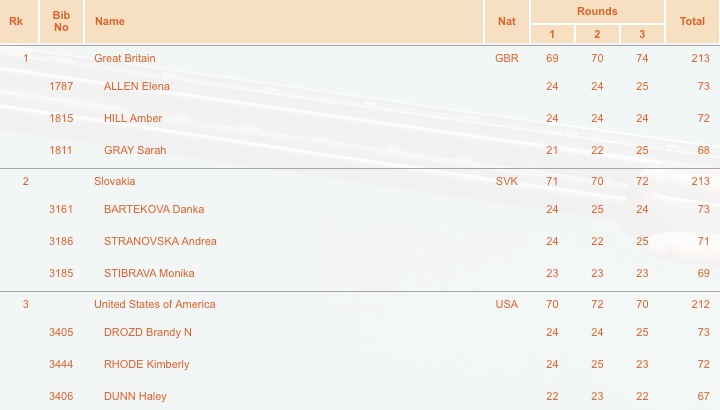Viewport: 720px width, 410px height.
Task: Click the Bib No column header
Action: 61,21
